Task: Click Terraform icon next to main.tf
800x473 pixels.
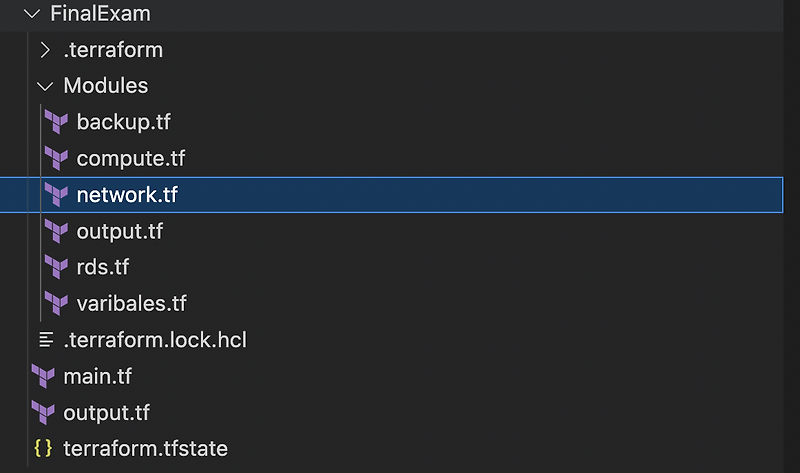Action: pyautogui.click(x=43, y=377)
